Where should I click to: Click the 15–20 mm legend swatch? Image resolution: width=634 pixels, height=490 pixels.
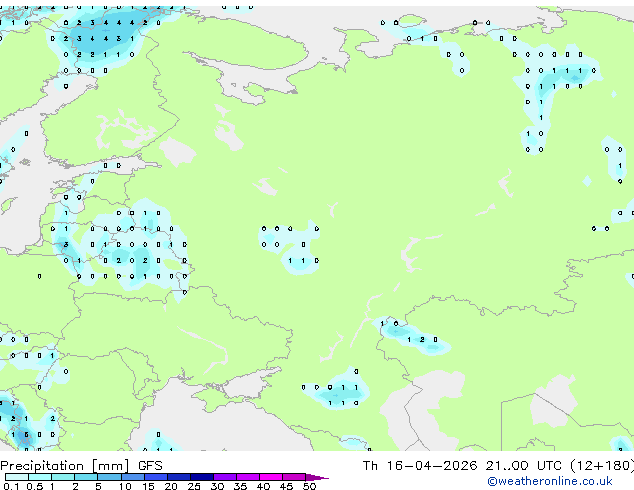pyautogui.click(x=155, y=477)
